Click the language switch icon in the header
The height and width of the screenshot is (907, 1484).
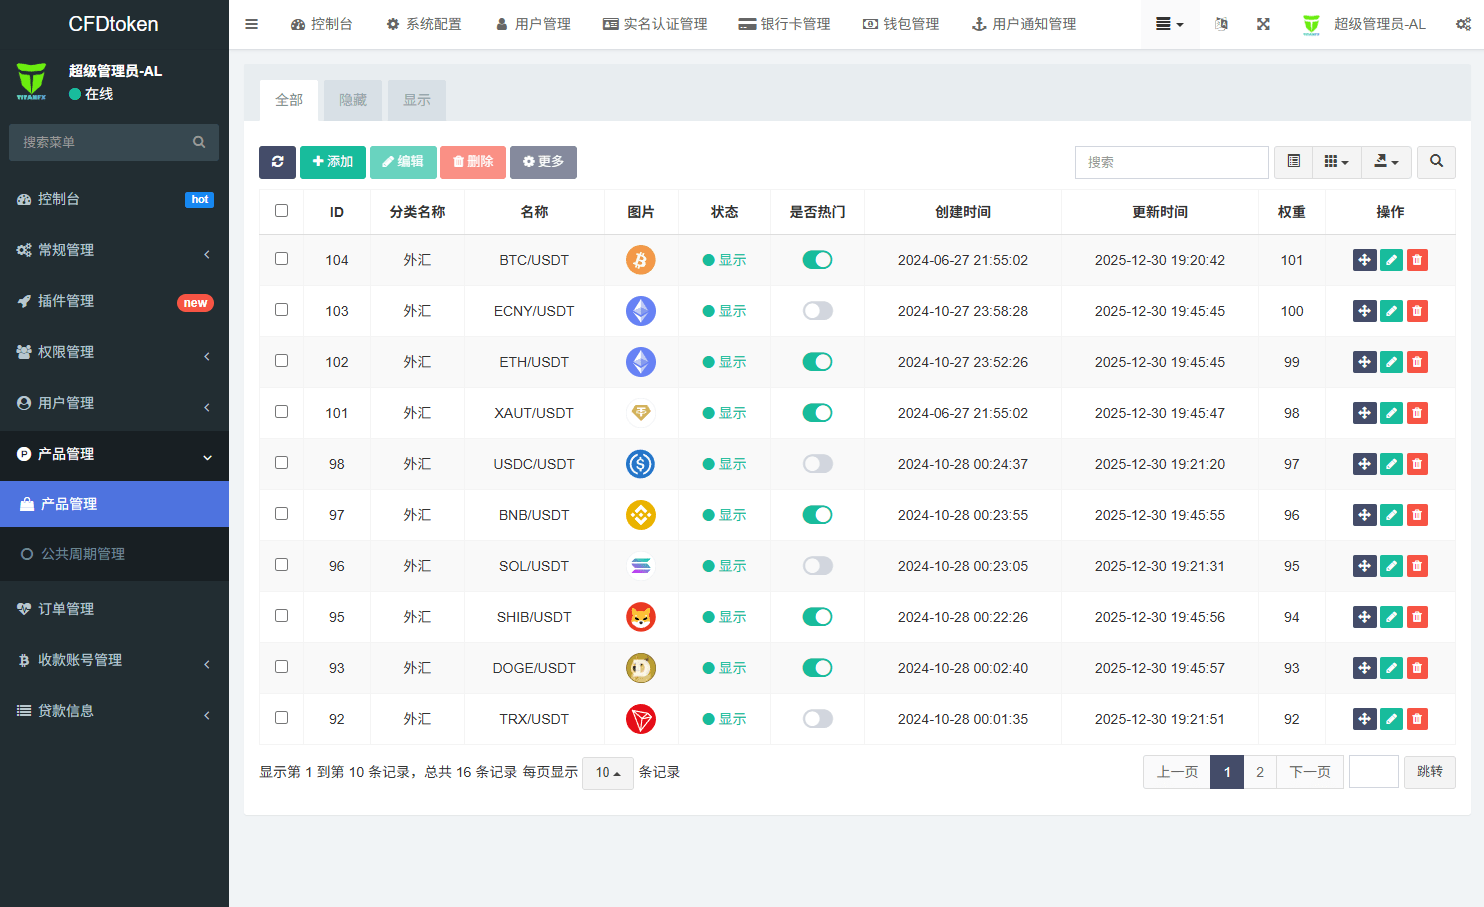(1221, 23)
